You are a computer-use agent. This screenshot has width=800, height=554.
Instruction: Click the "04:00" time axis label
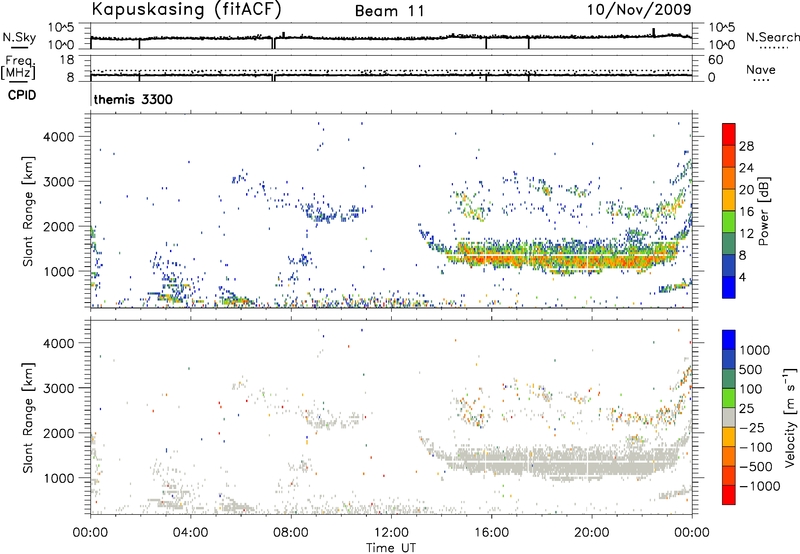190,533
